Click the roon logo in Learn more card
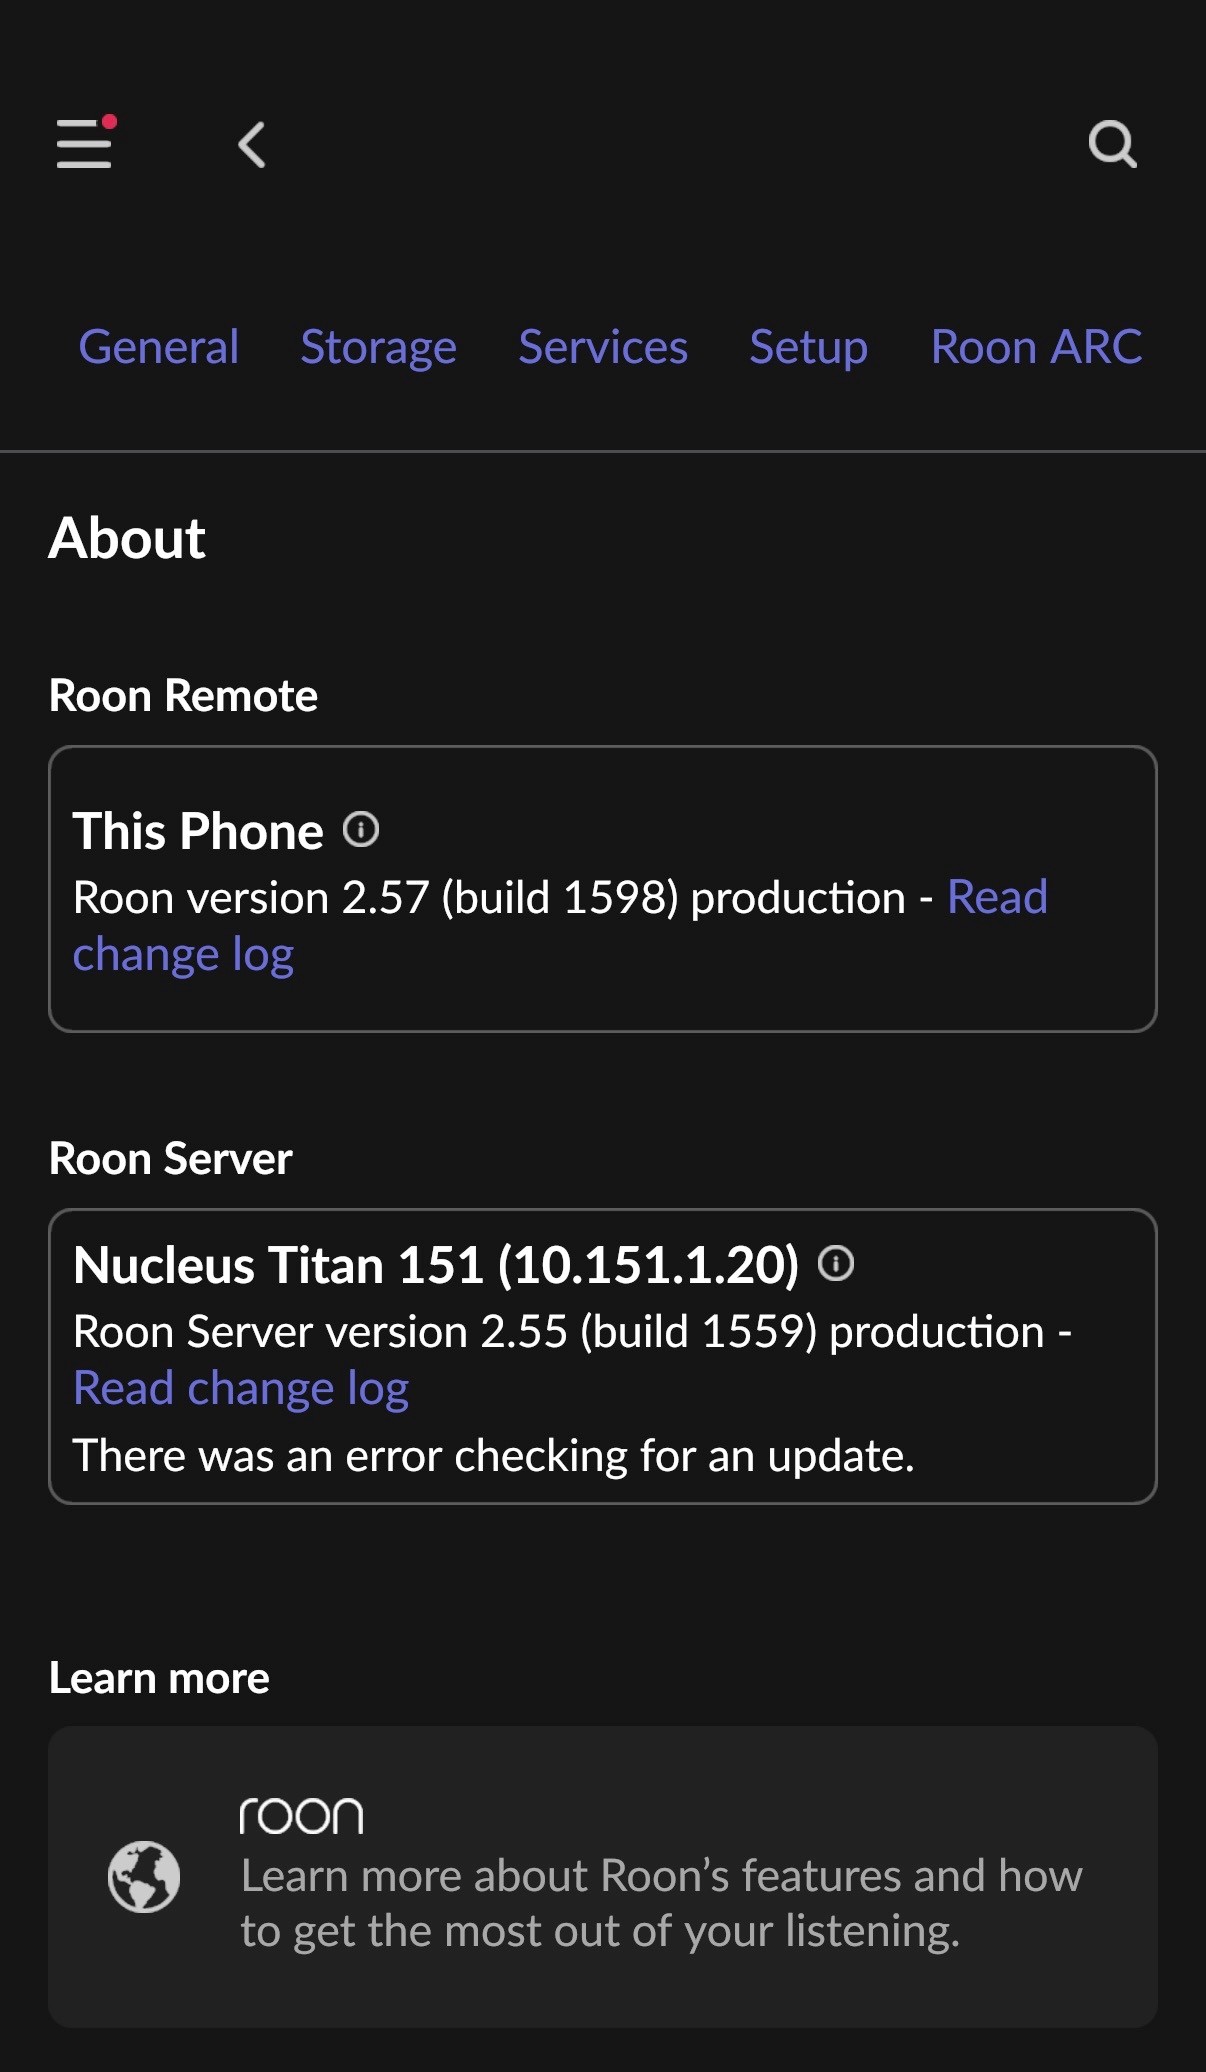This screenshot has width=1206, height=2072. point(301,1816)
